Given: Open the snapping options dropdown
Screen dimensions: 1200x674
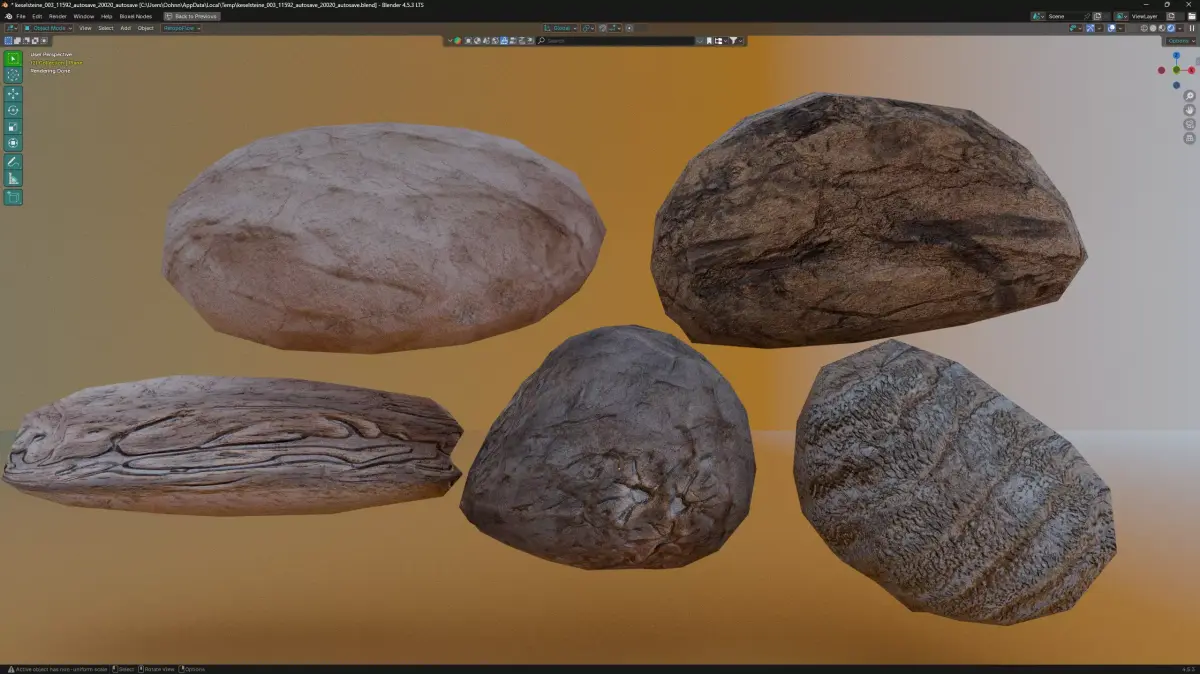Looking at the screenshot, I should click(614, 28).
